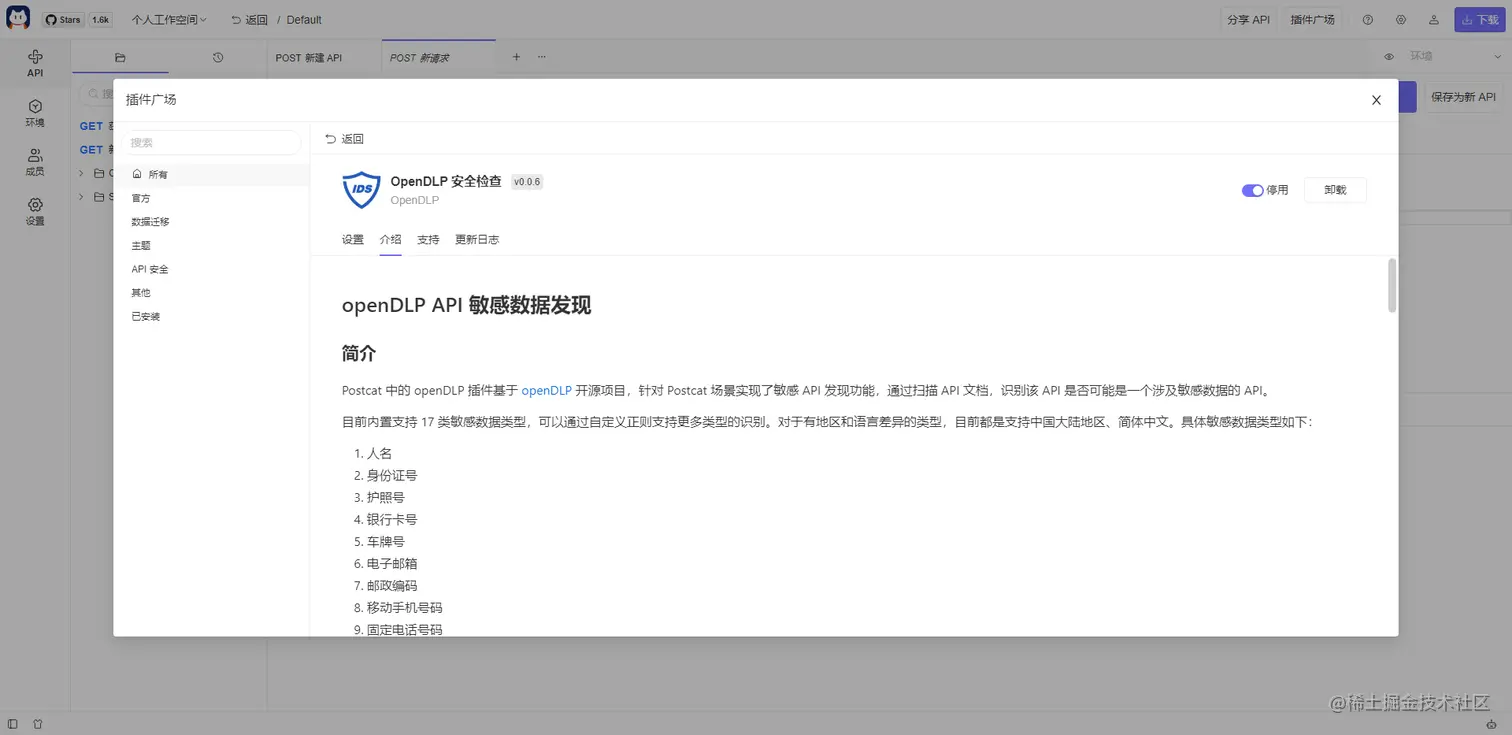Add a new tab with plus icon
This screenshot has width=1512, height=735.
tap(517, 57)
